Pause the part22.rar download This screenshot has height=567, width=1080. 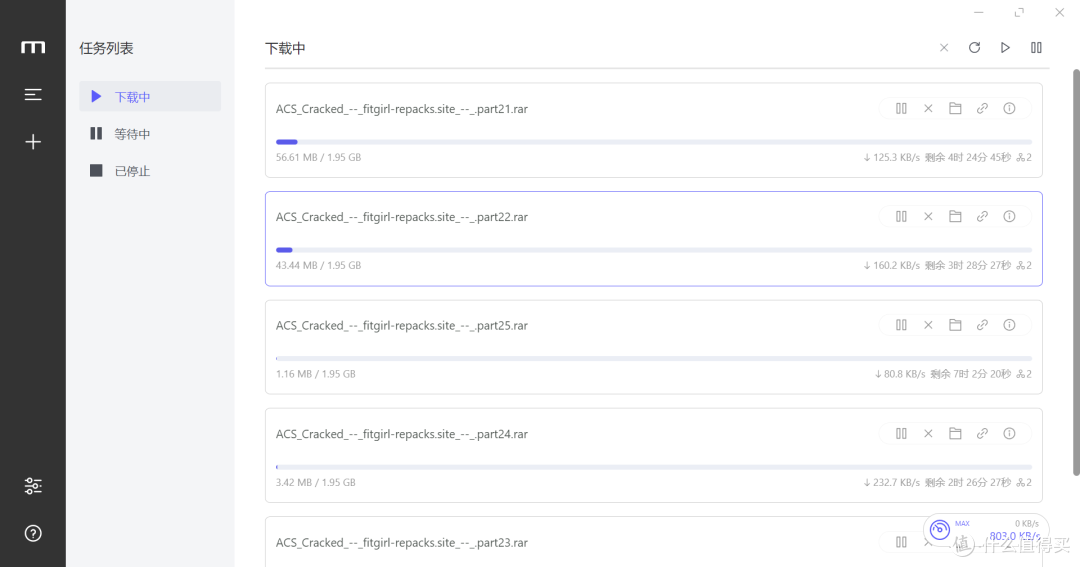[901, 216]
